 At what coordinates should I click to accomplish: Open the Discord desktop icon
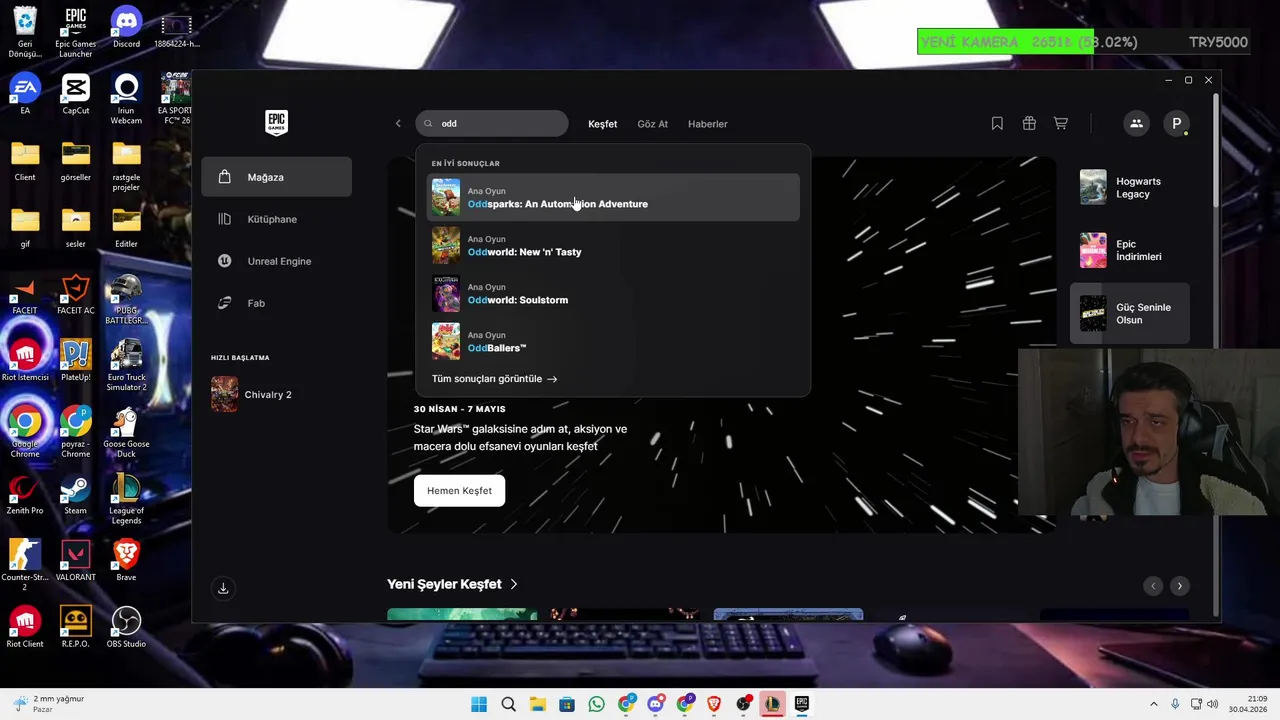coord(126,28)
